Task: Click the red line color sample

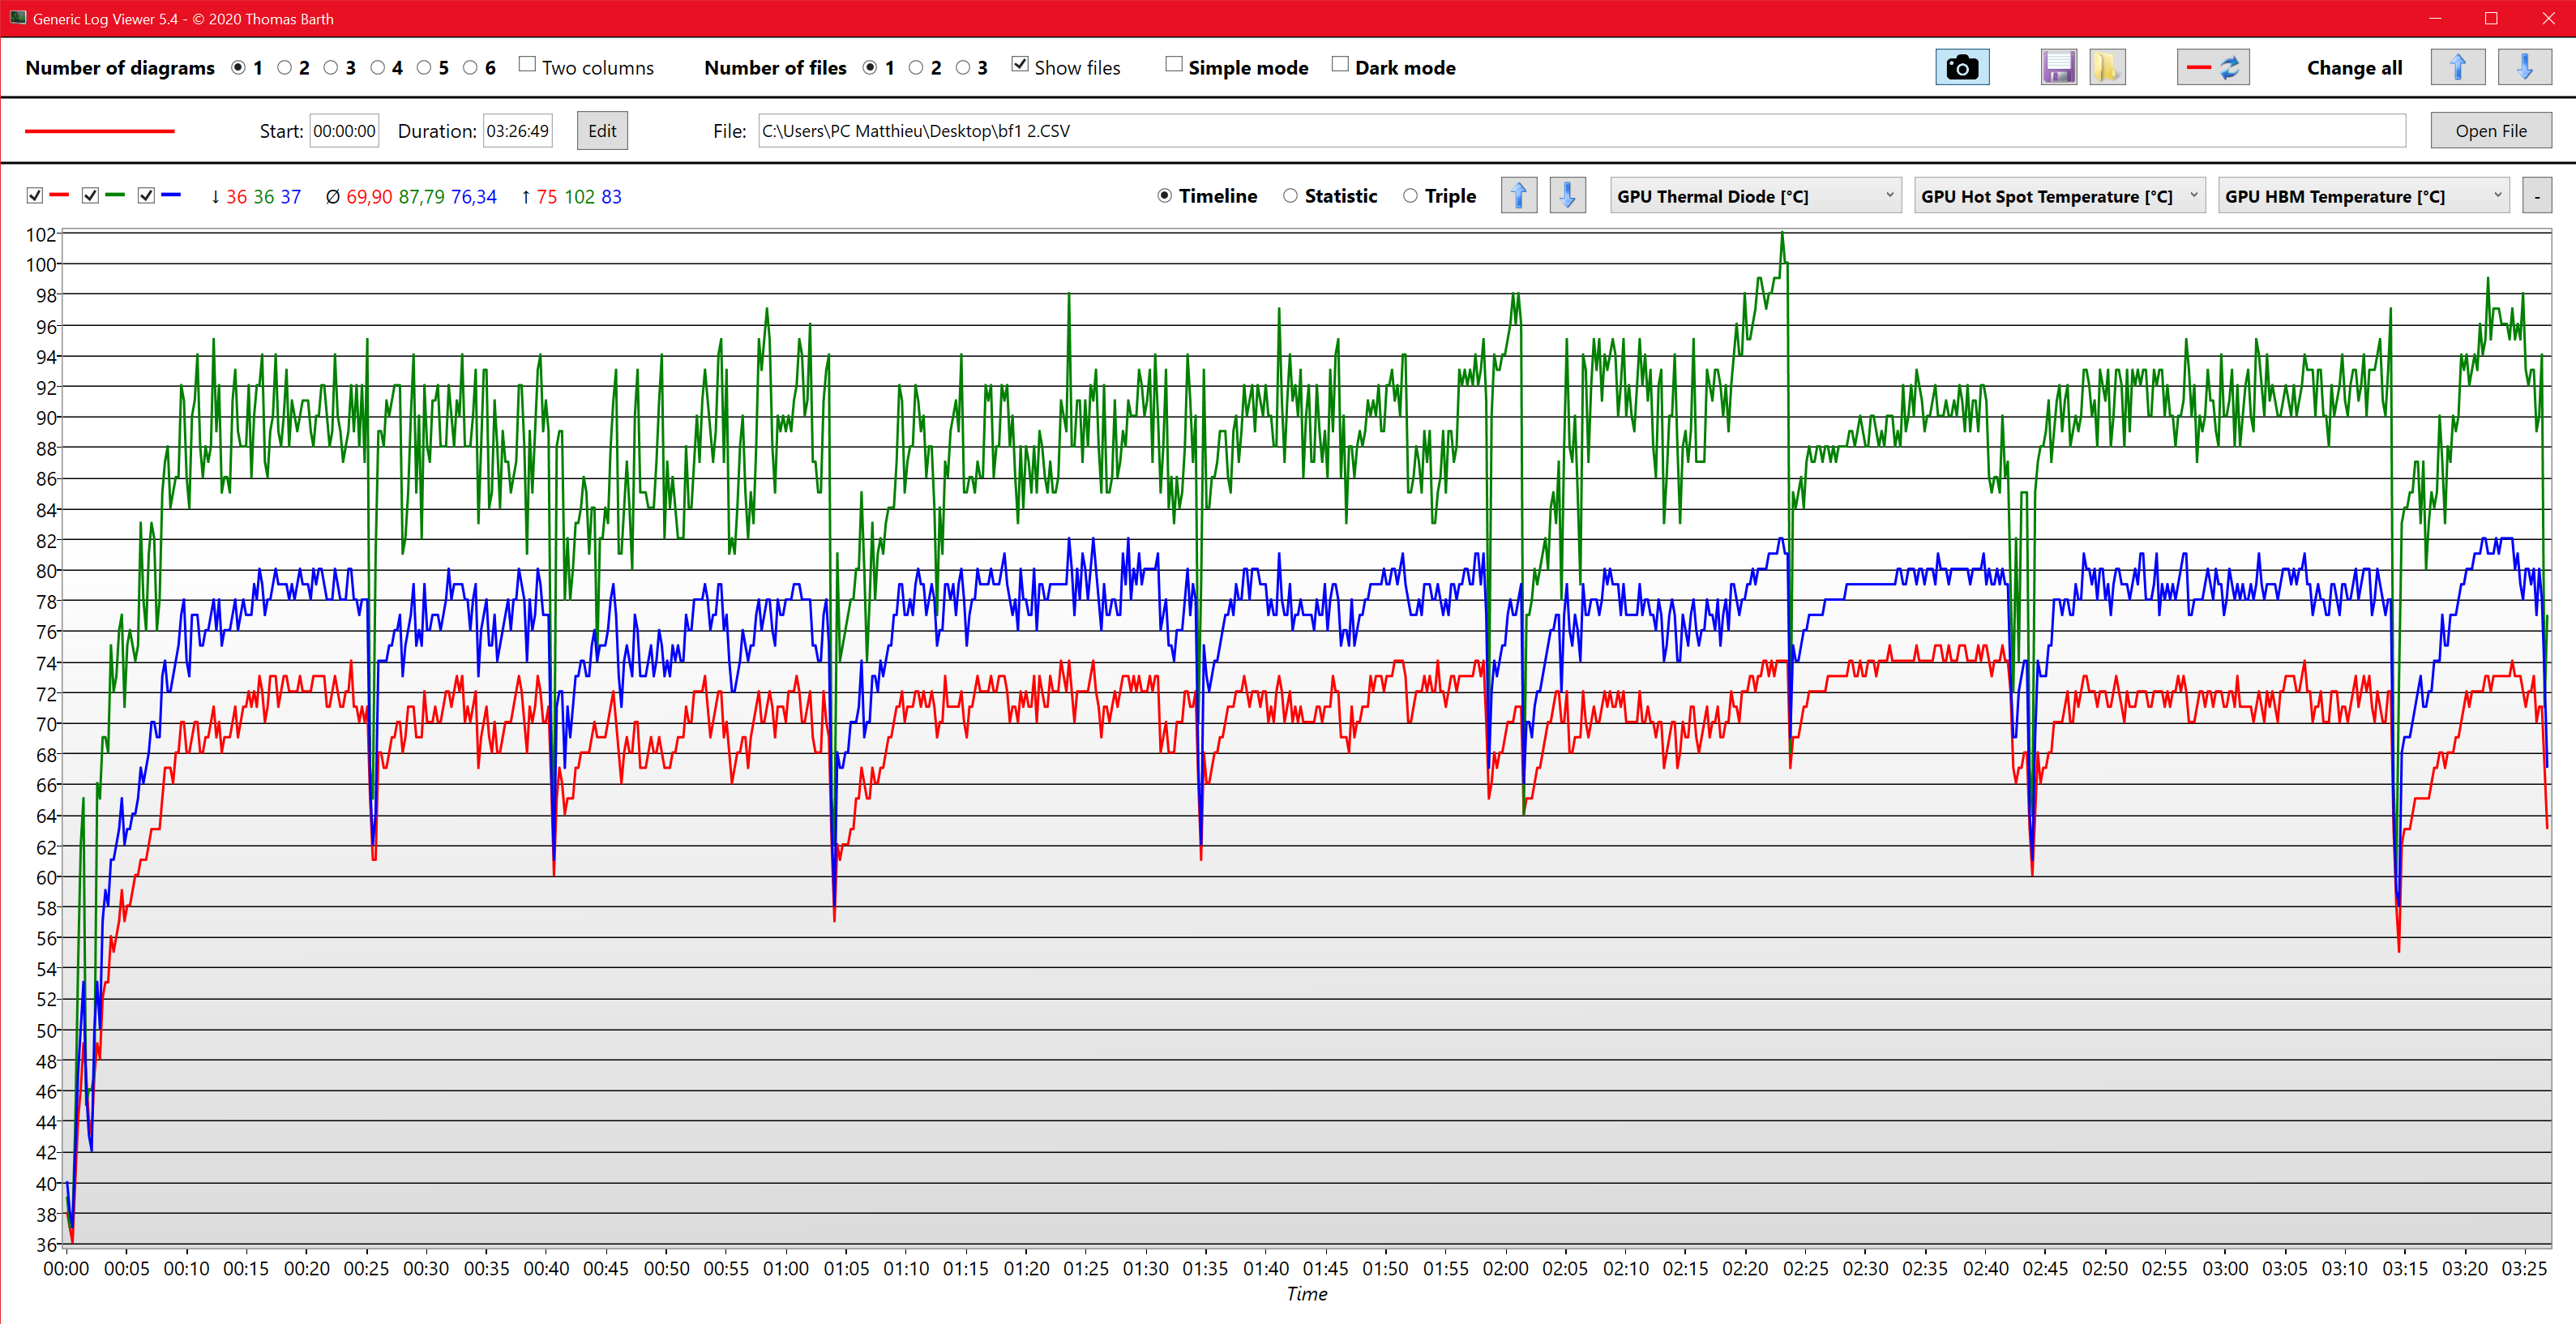Action: coord(100,131)
